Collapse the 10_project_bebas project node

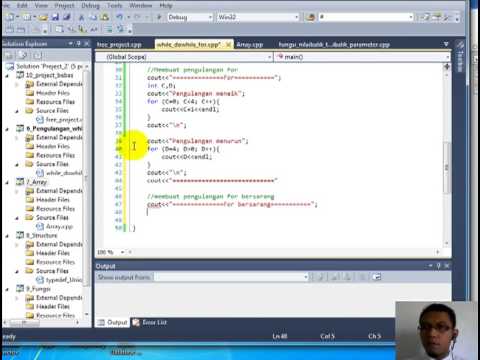click(7, 75)
